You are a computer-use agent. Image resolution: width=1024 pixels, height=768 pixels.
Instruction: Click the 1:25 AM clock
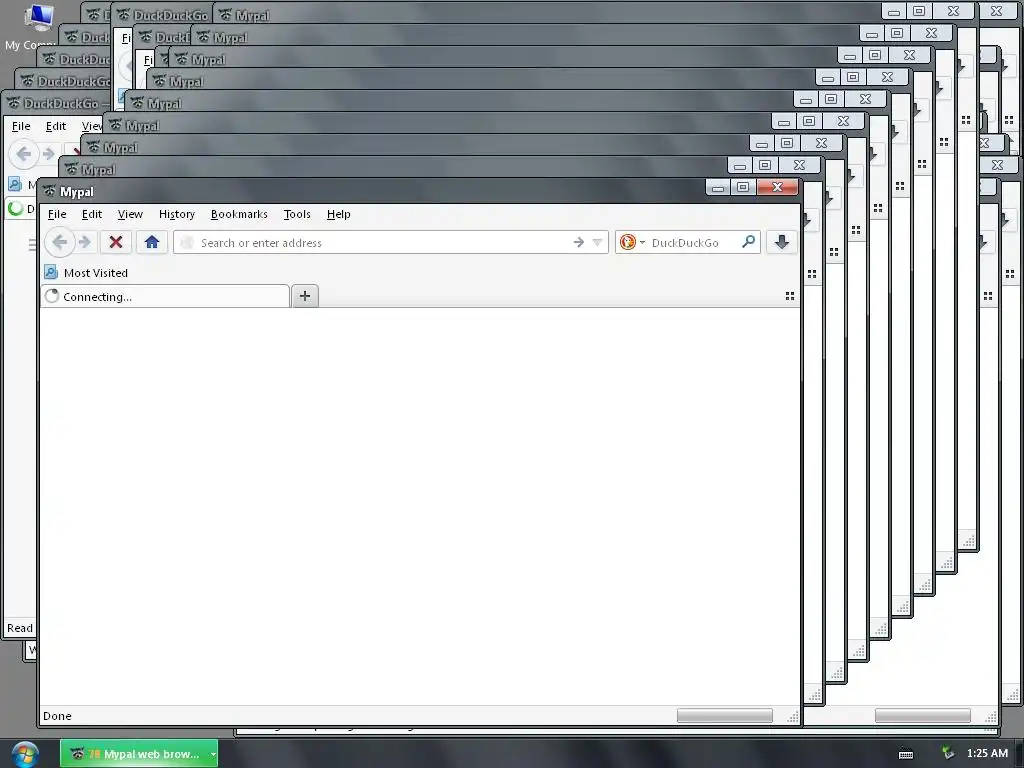pyautogui.click(x=987, y=753)
